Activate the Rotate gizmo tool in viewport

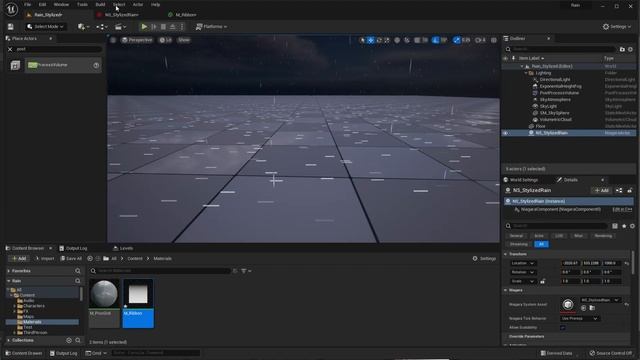pyautogui.click(x=379, y=40)
